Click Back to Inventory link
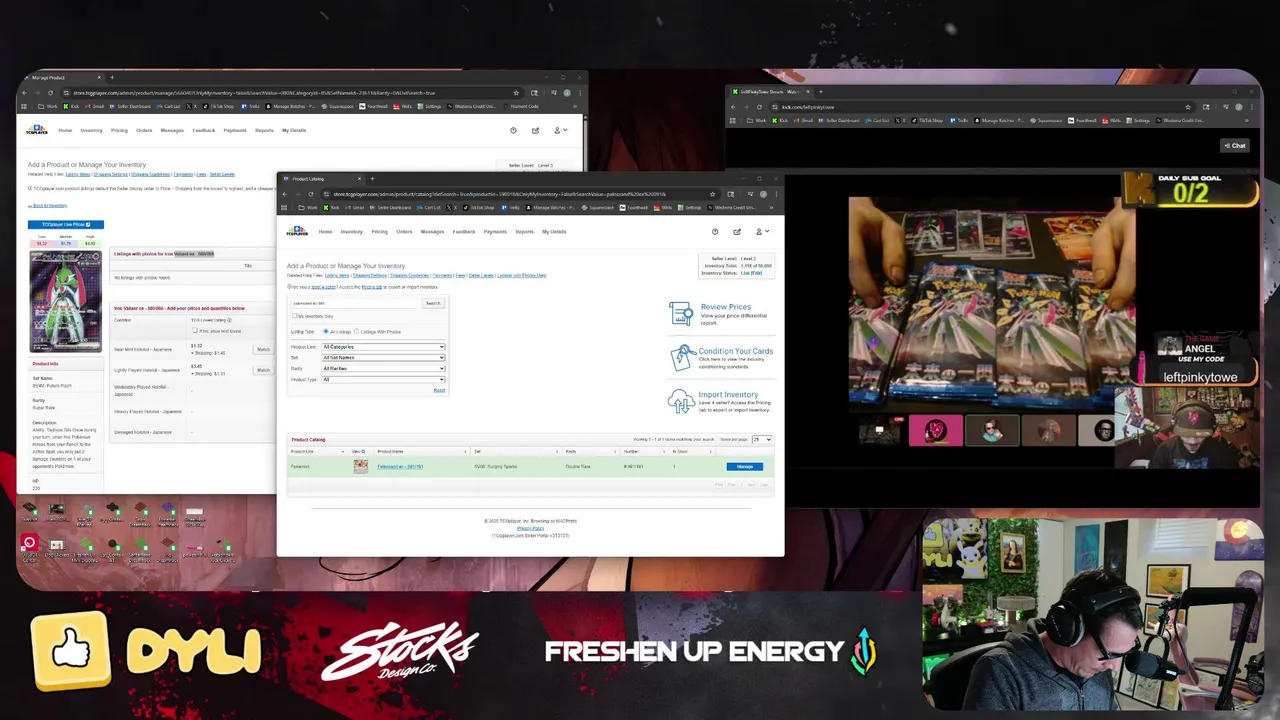Screen dimensions: 1280x720 pyautogui.click(x=48, y=205)
